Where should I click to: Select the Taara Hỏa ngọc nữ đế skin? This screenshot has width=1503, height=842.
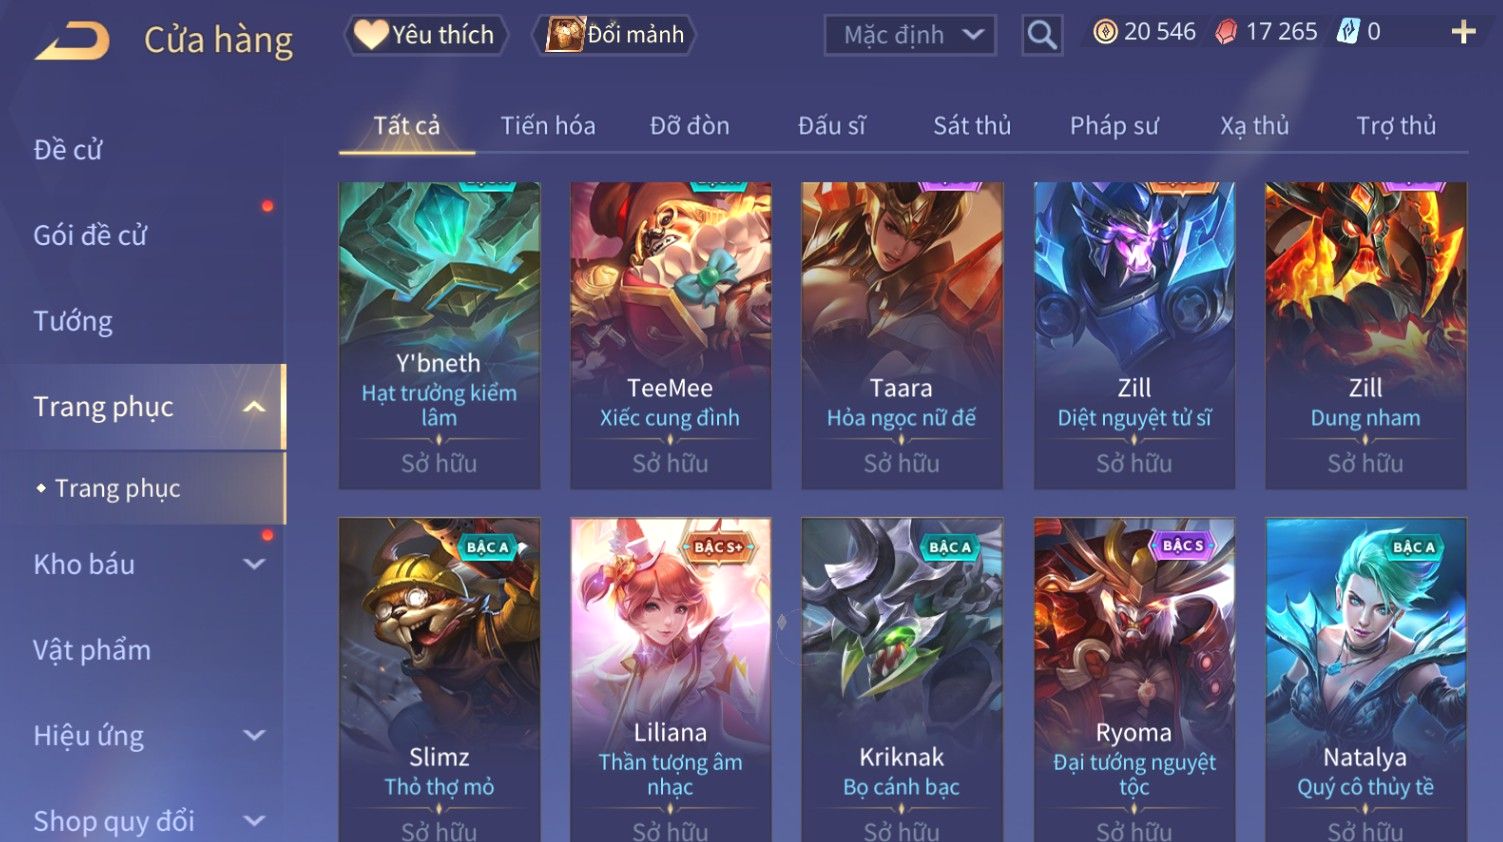pyautogui.click(x=902, y=335)
